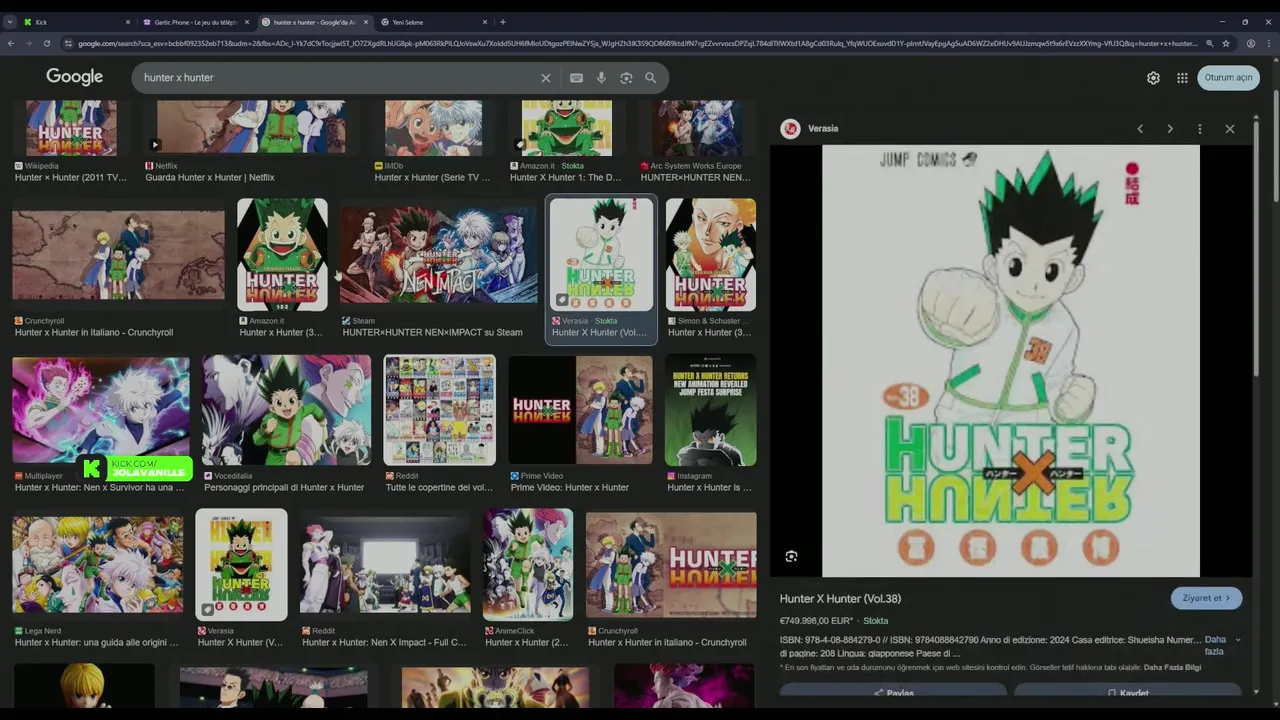This screenshot has width=1280, height=720.
Task: Open the tab search dropdown
Action: tap(10, 22)
